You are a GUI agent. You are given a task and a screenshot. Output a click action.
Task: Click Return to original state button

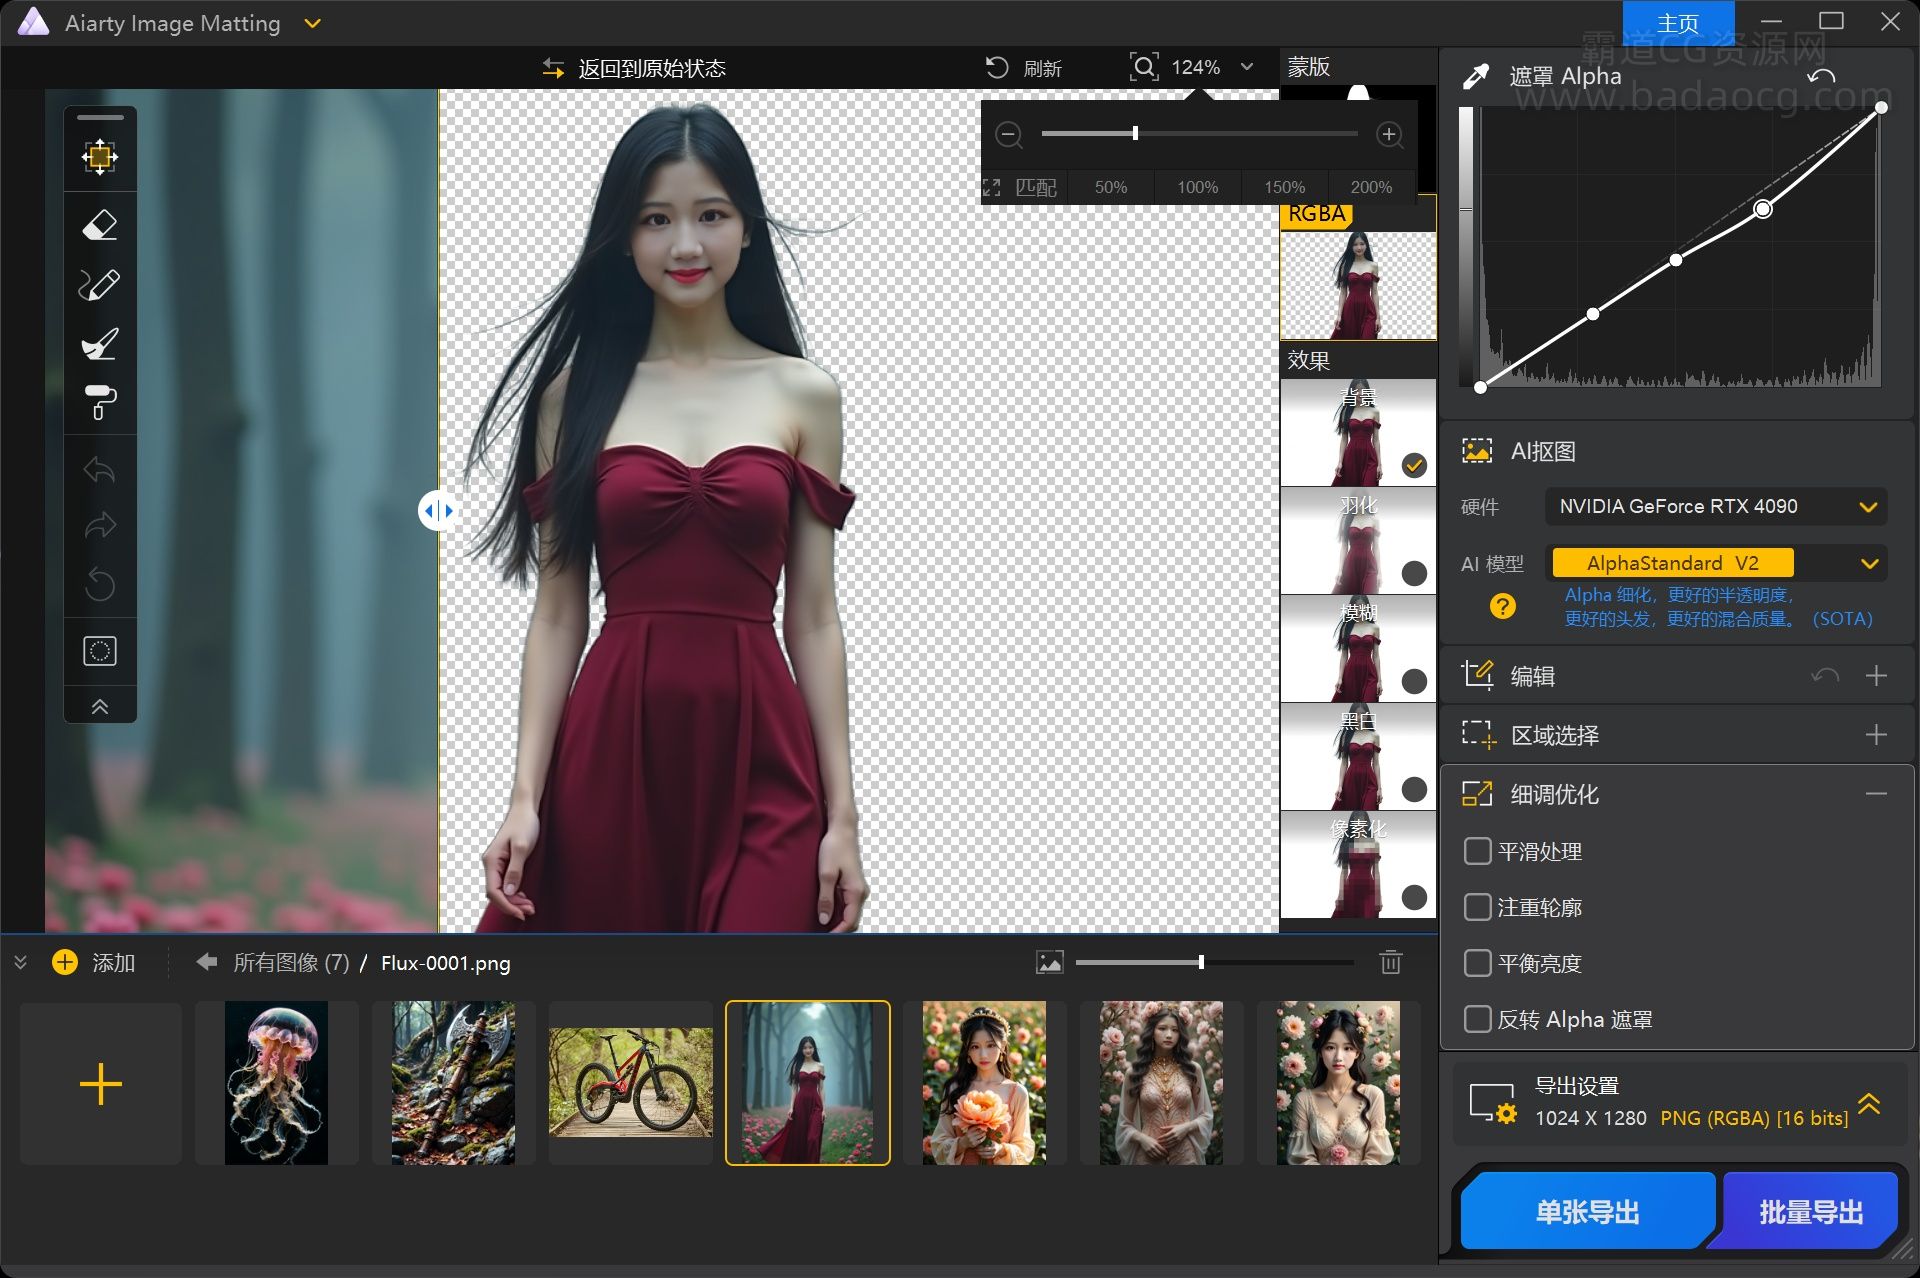pyautogui.click(x=634, y=68)
